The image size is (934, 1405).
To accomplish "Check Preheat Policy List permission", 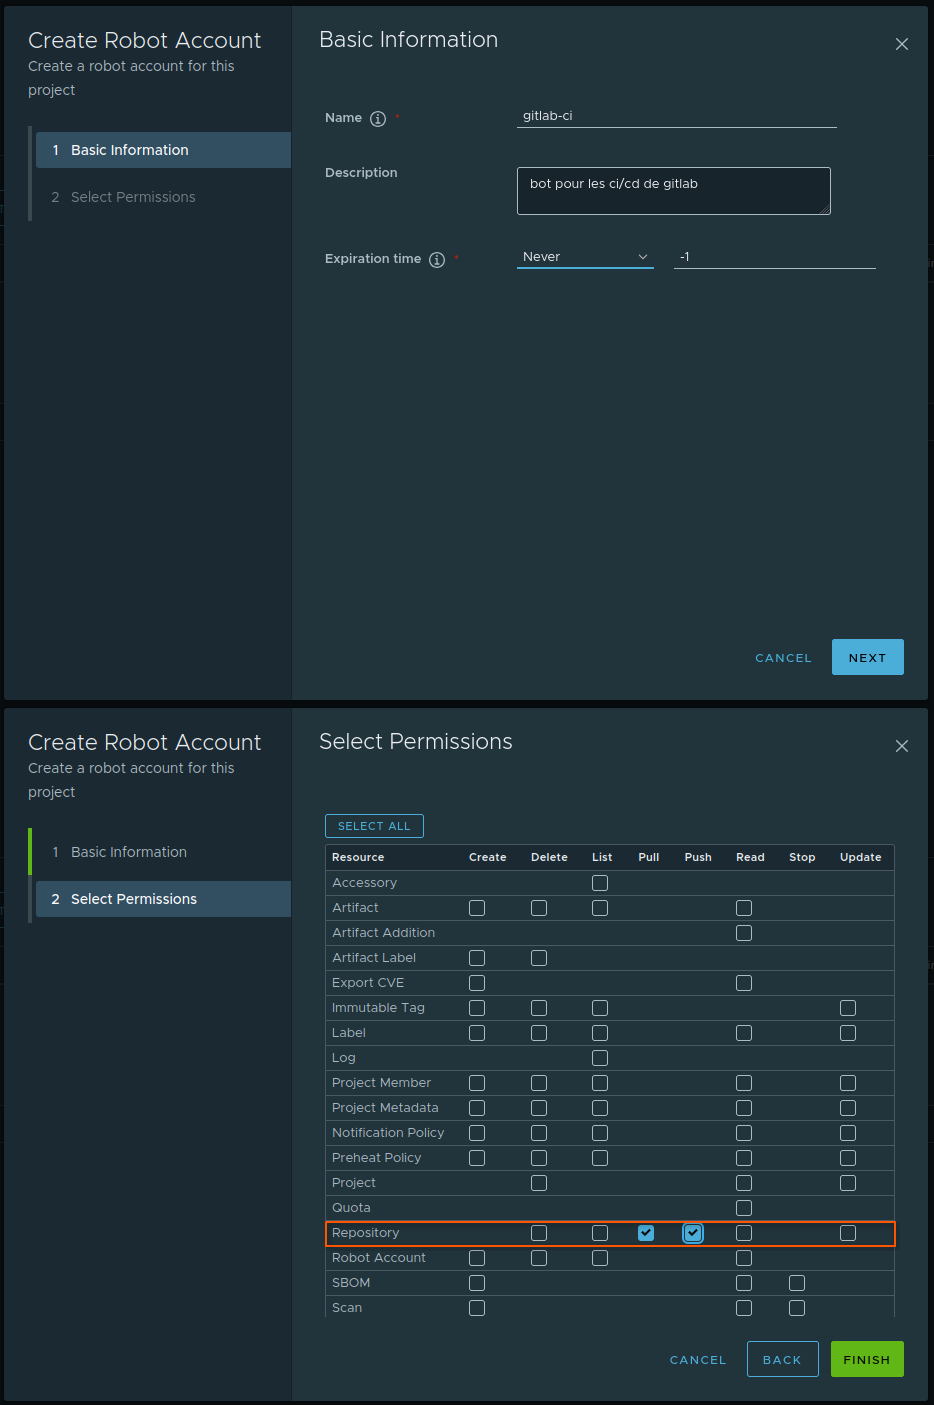I will 600,1158.
